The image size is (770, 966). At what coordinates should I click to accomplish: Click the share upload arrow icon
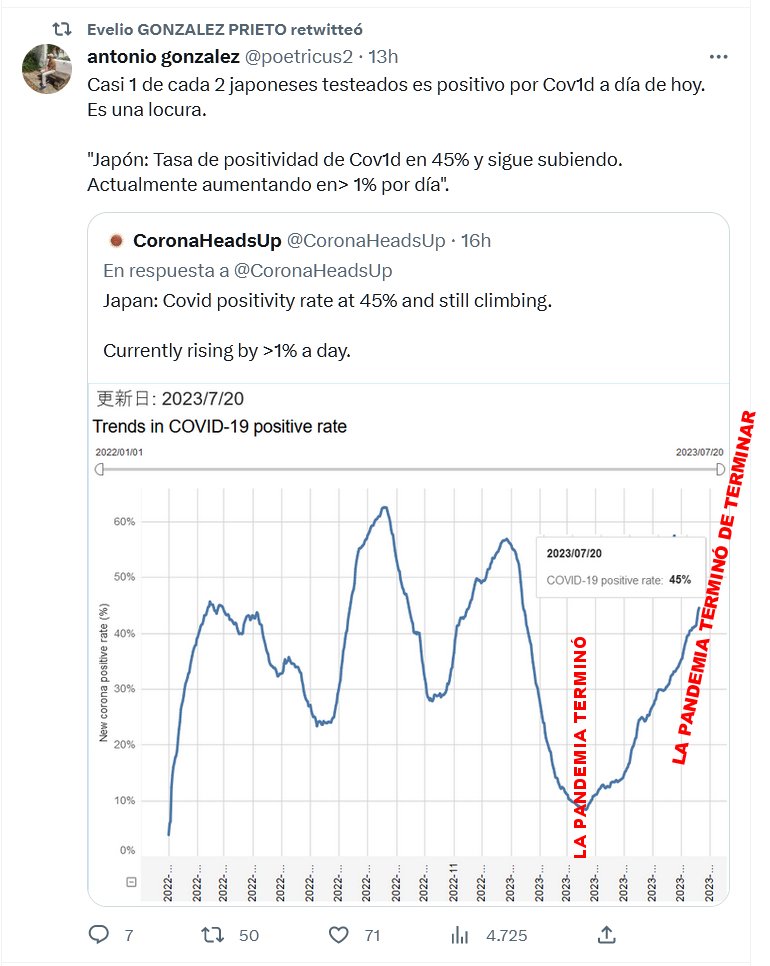tap(606, 934)
